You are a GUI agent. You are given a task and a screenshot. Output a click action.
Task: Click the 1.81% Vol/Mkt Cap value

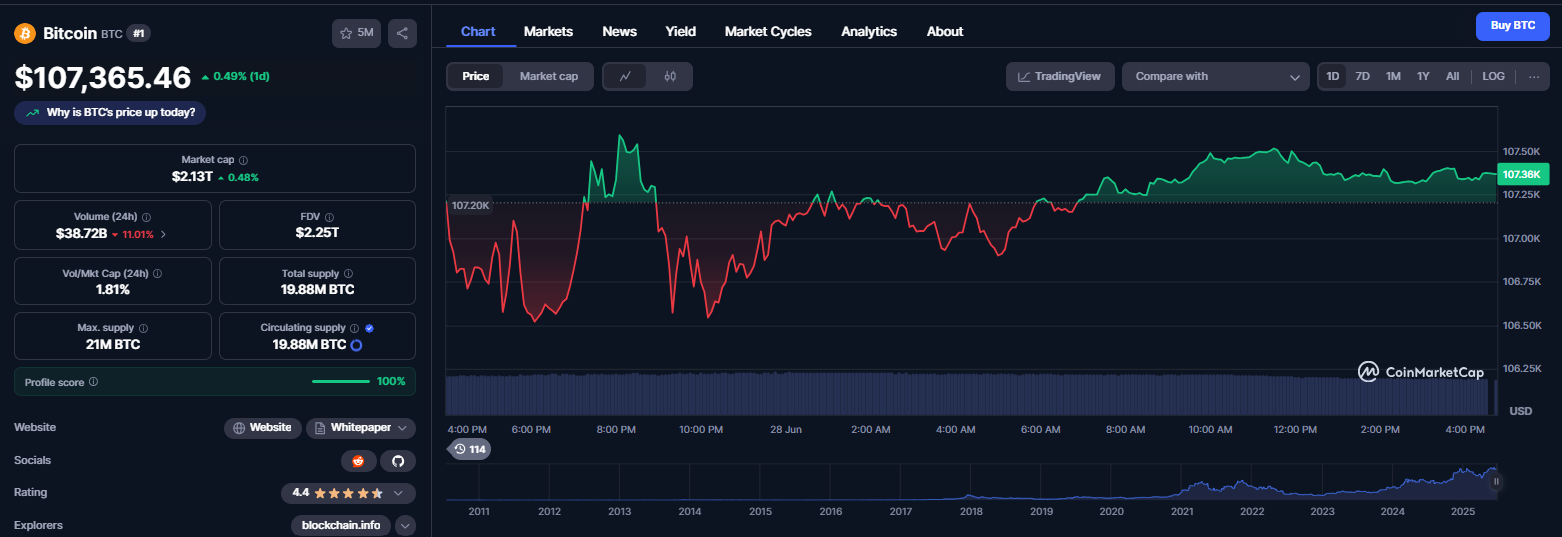(113, 290)
